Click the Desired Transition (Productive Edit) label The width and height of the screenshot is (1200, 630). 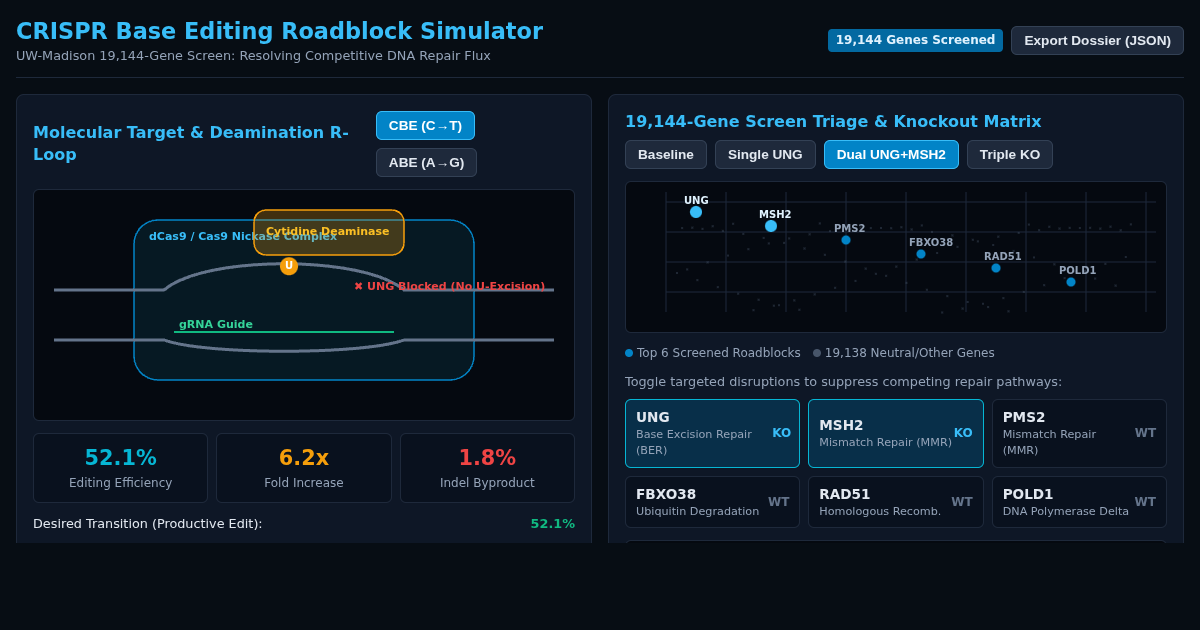pyautogui.click(x=148, y=524)
